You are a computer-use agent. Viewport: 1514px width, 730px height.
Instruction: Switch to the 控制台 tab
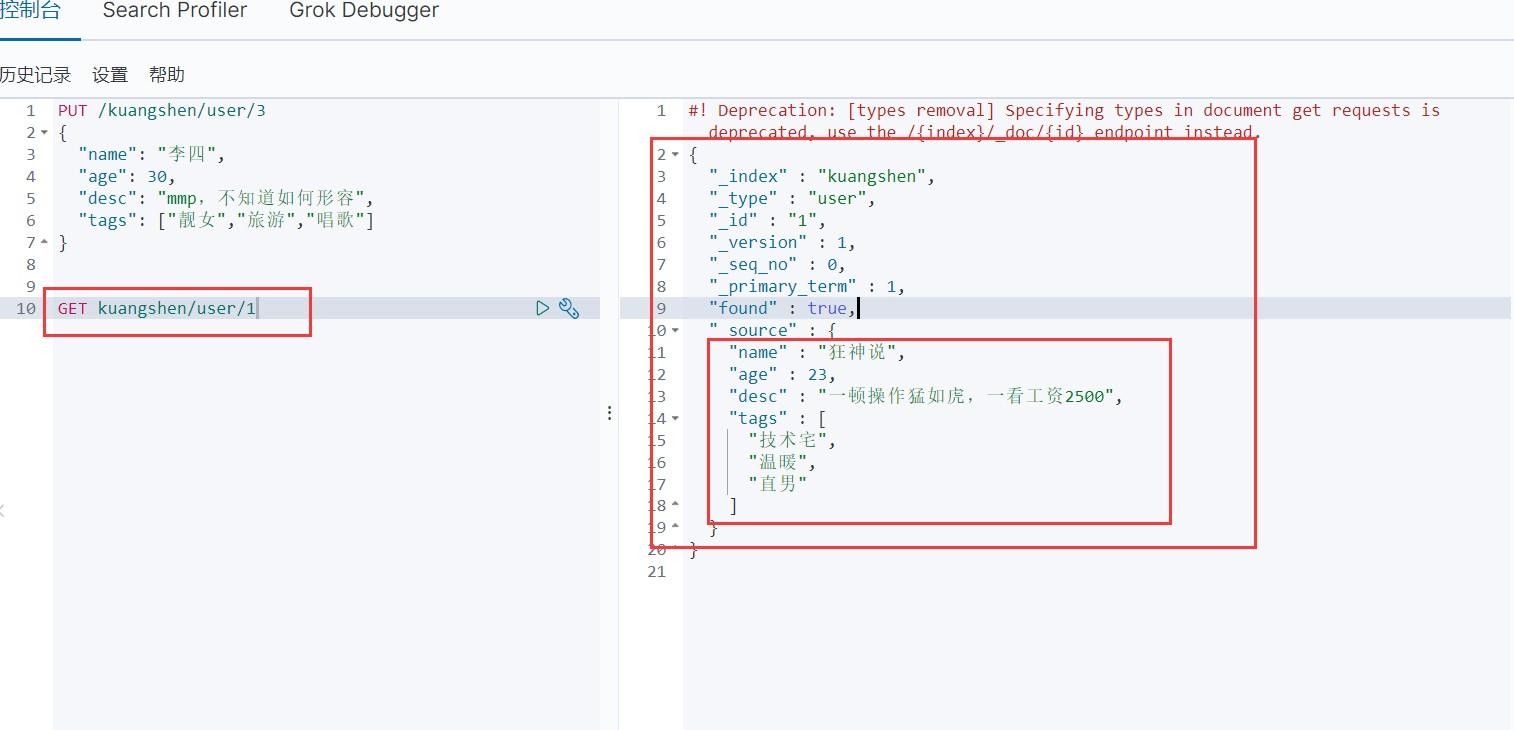[30, 11]
